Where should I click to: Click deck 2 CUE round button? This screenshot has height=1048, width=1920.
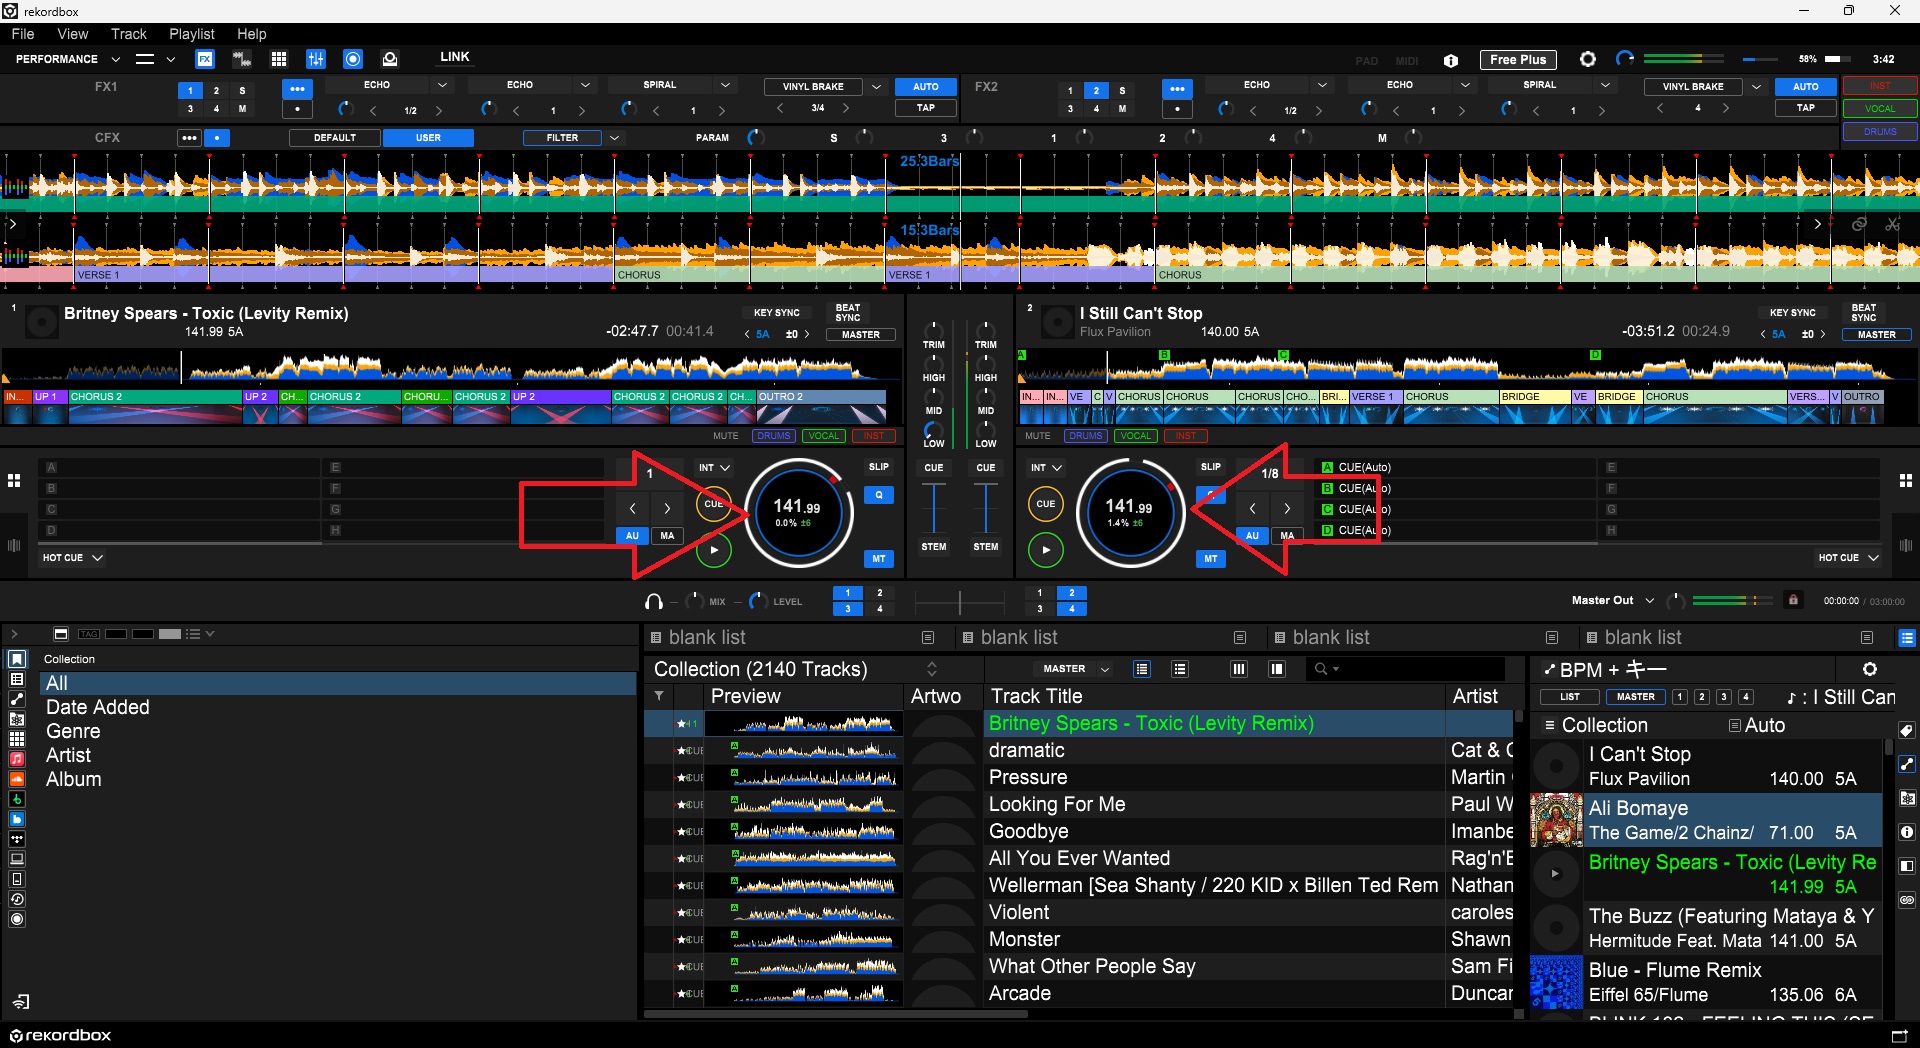[x=1045, y=504]
